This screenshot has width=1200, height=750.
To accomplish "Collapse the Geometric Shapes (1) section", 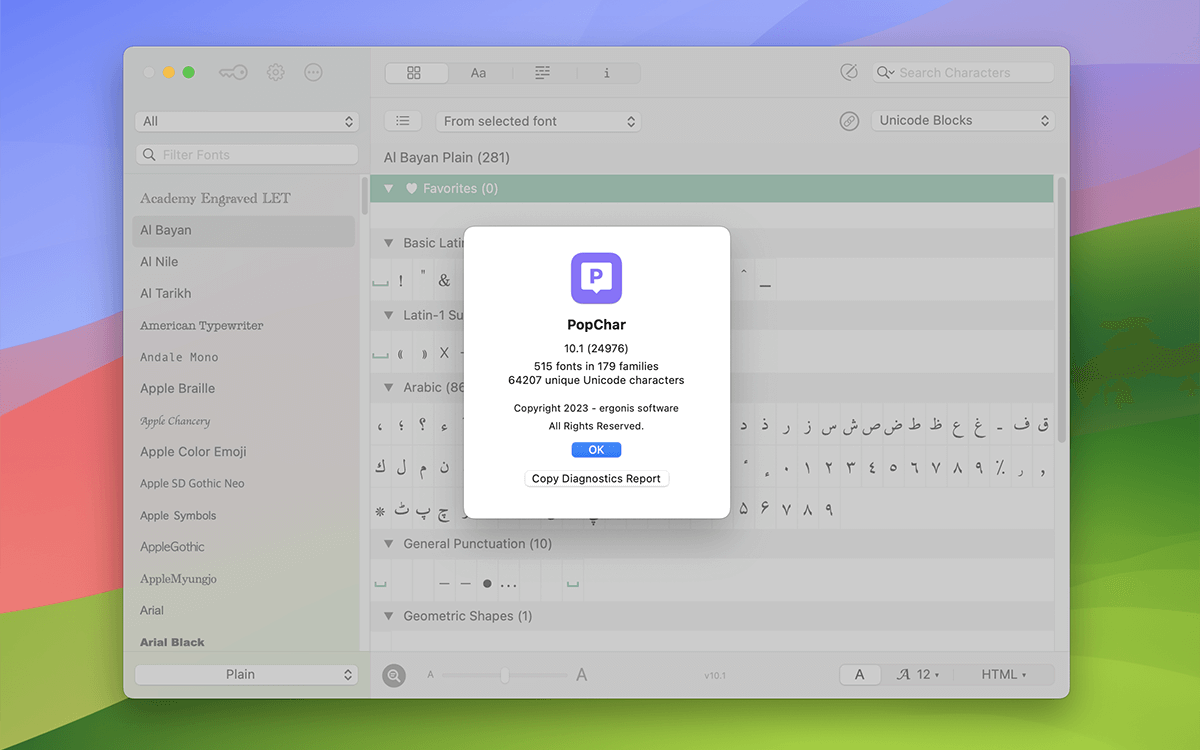I will pyautogui.click(x=389, y=616).
